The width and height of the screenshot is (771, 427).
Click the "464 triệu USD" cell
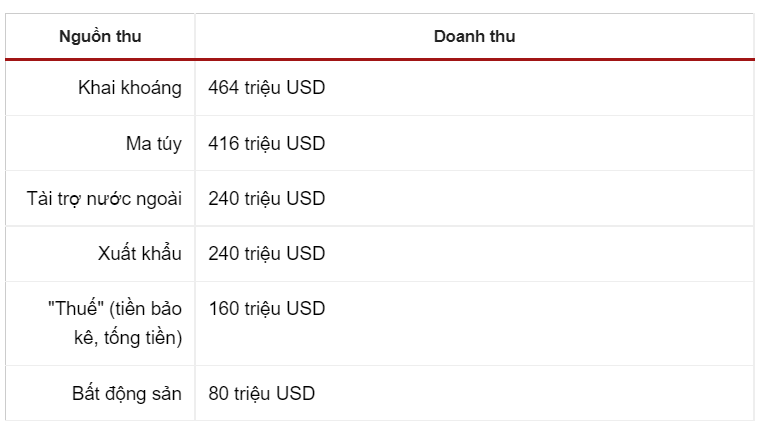click(267, 88)
